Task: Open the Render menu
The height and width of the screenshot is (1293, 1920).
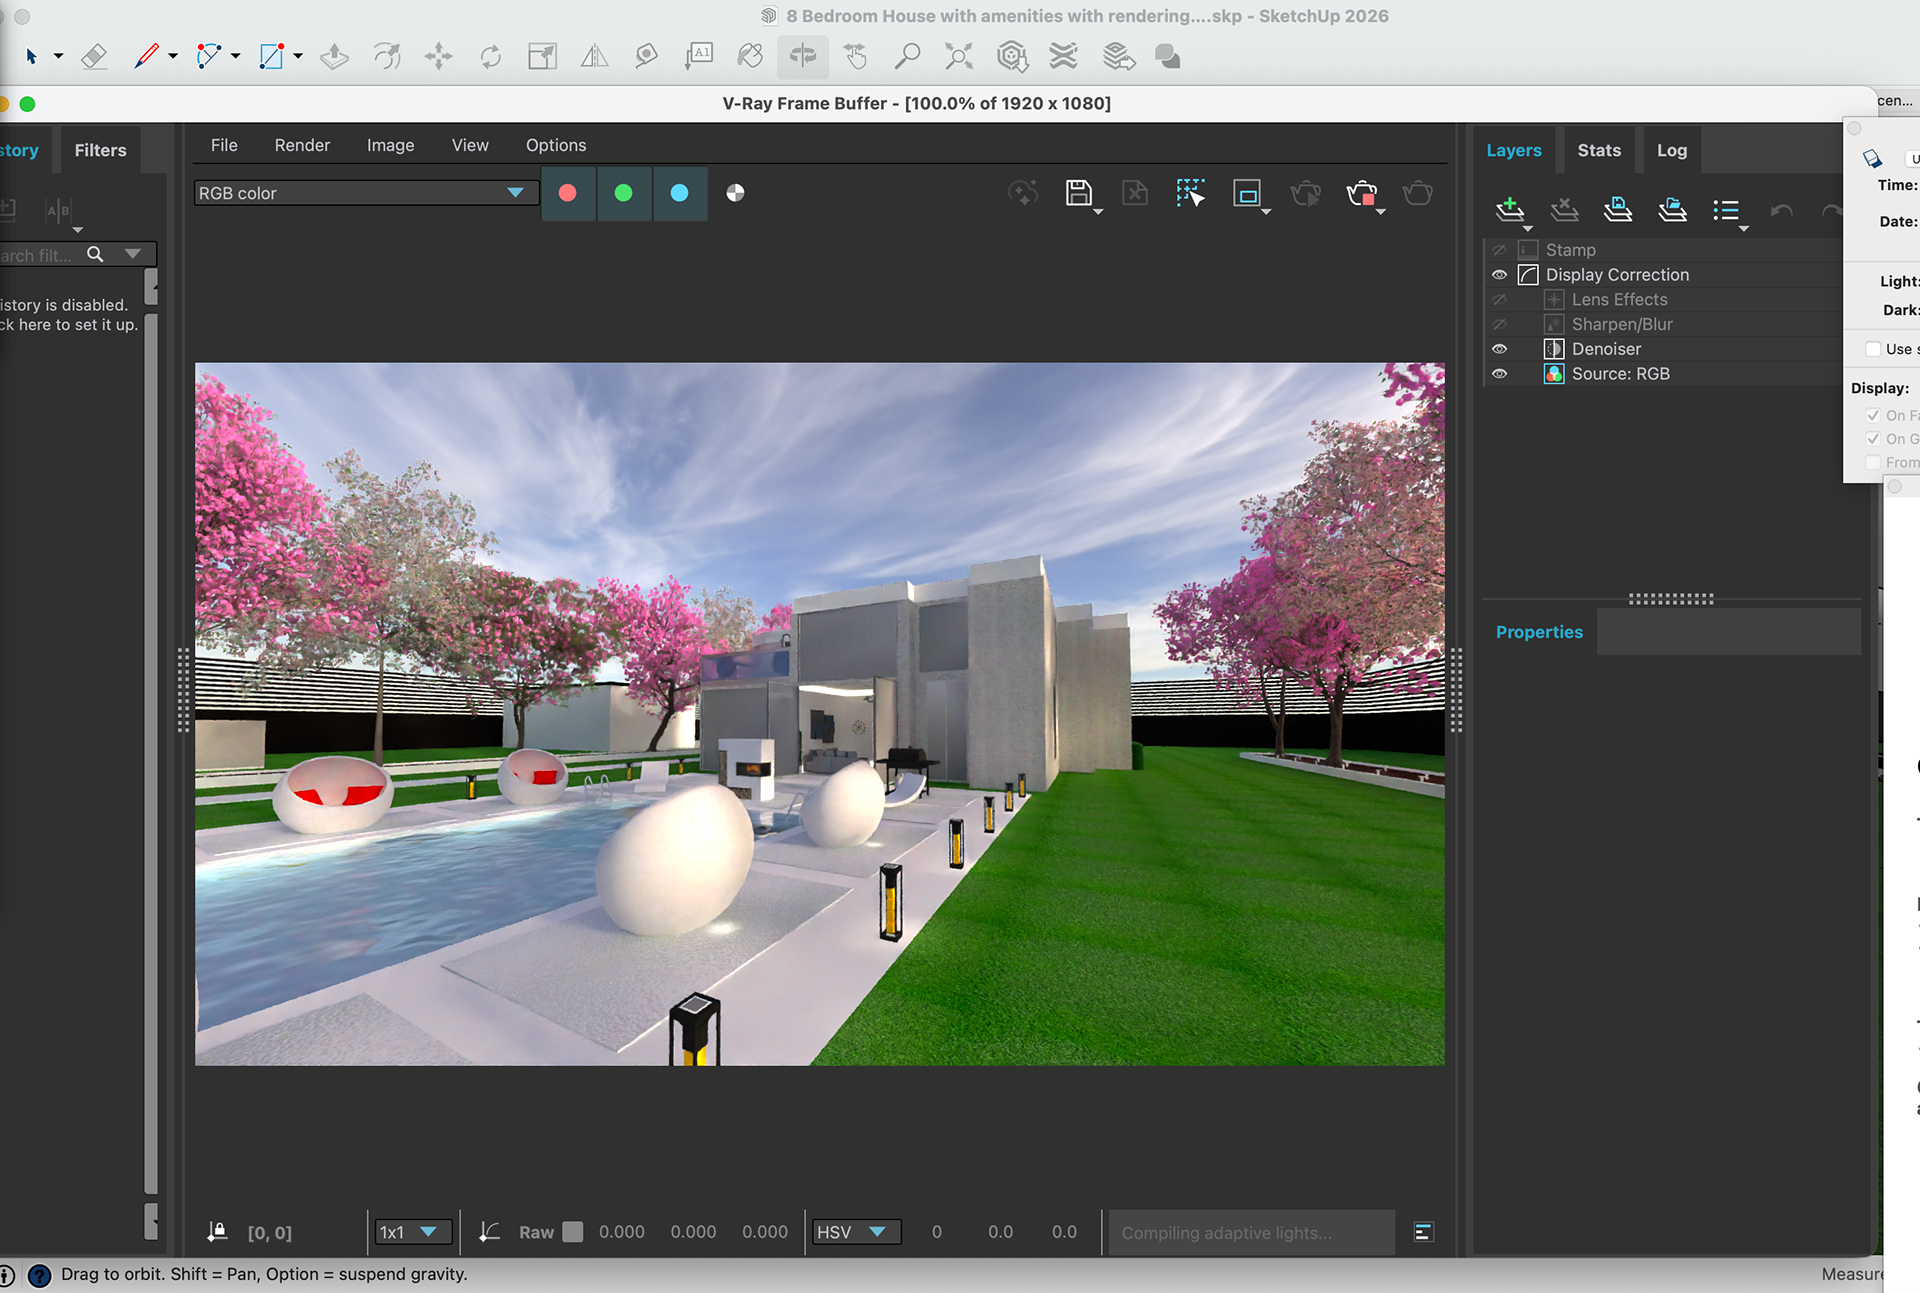Action: (x=302, y=145)
